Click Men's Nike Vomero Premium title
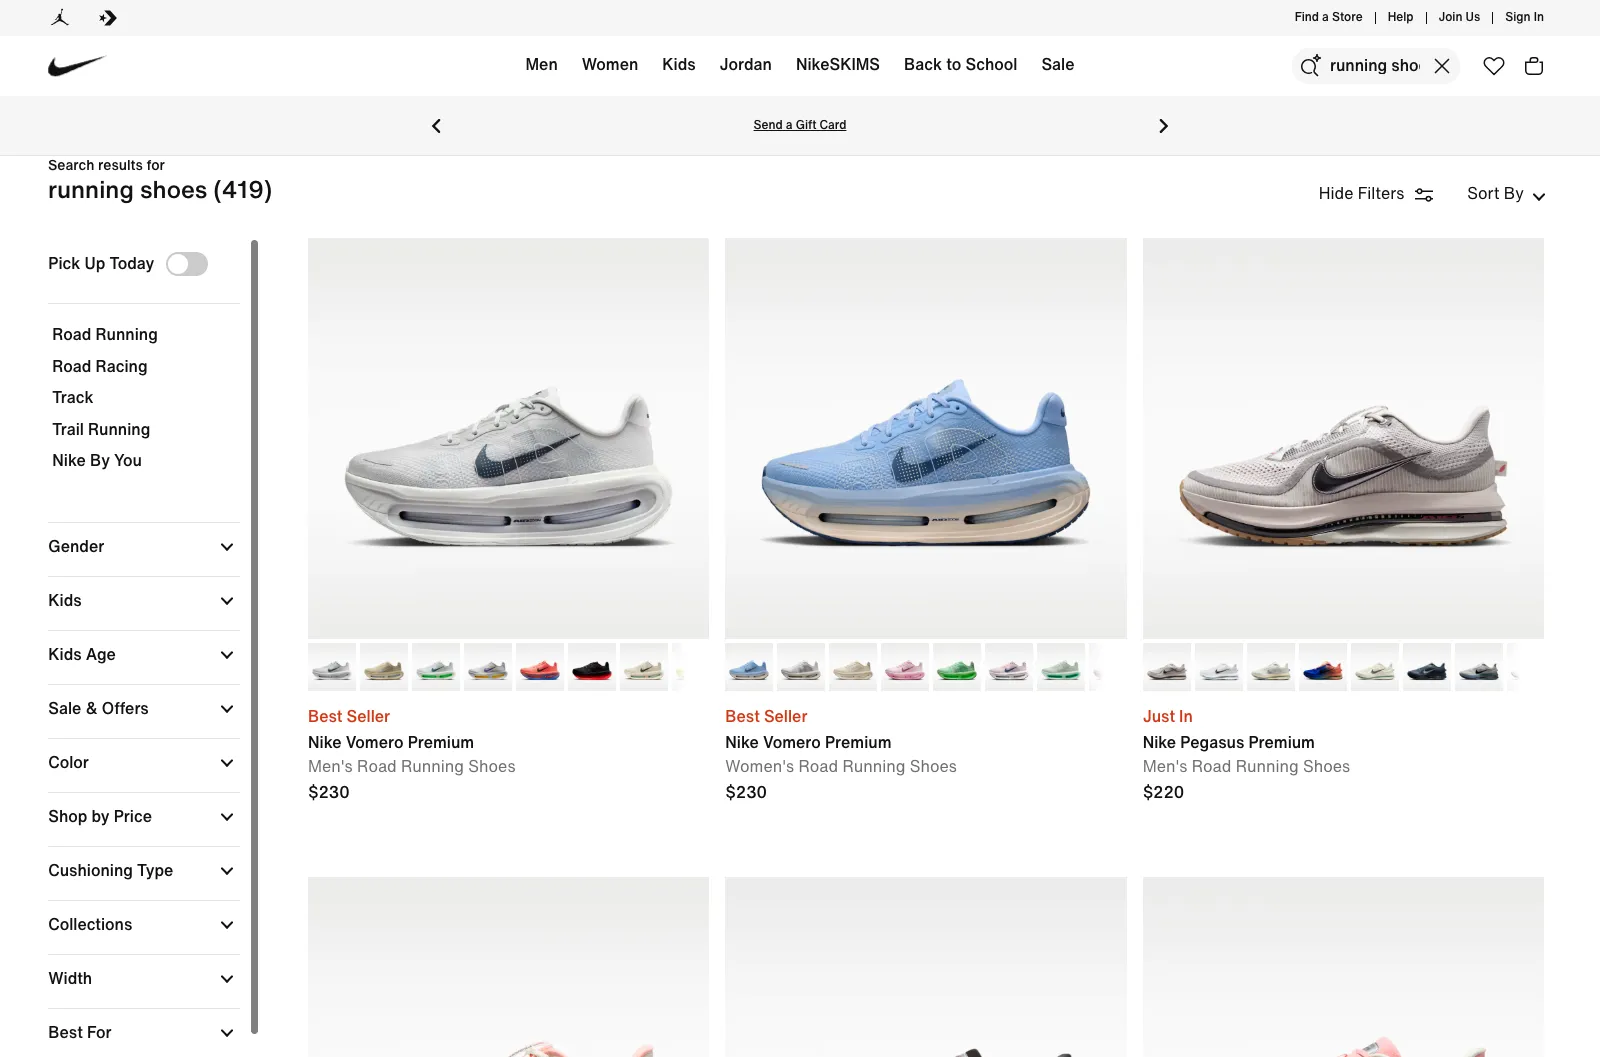This screenshot has height=1057, width=1600. point(391,743)
